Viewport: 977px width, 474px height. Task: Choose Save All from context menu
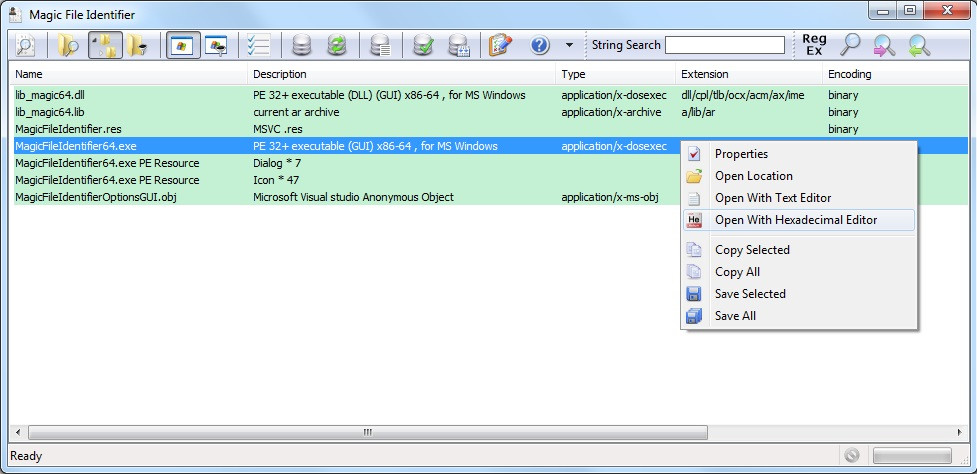click(799, 316)
